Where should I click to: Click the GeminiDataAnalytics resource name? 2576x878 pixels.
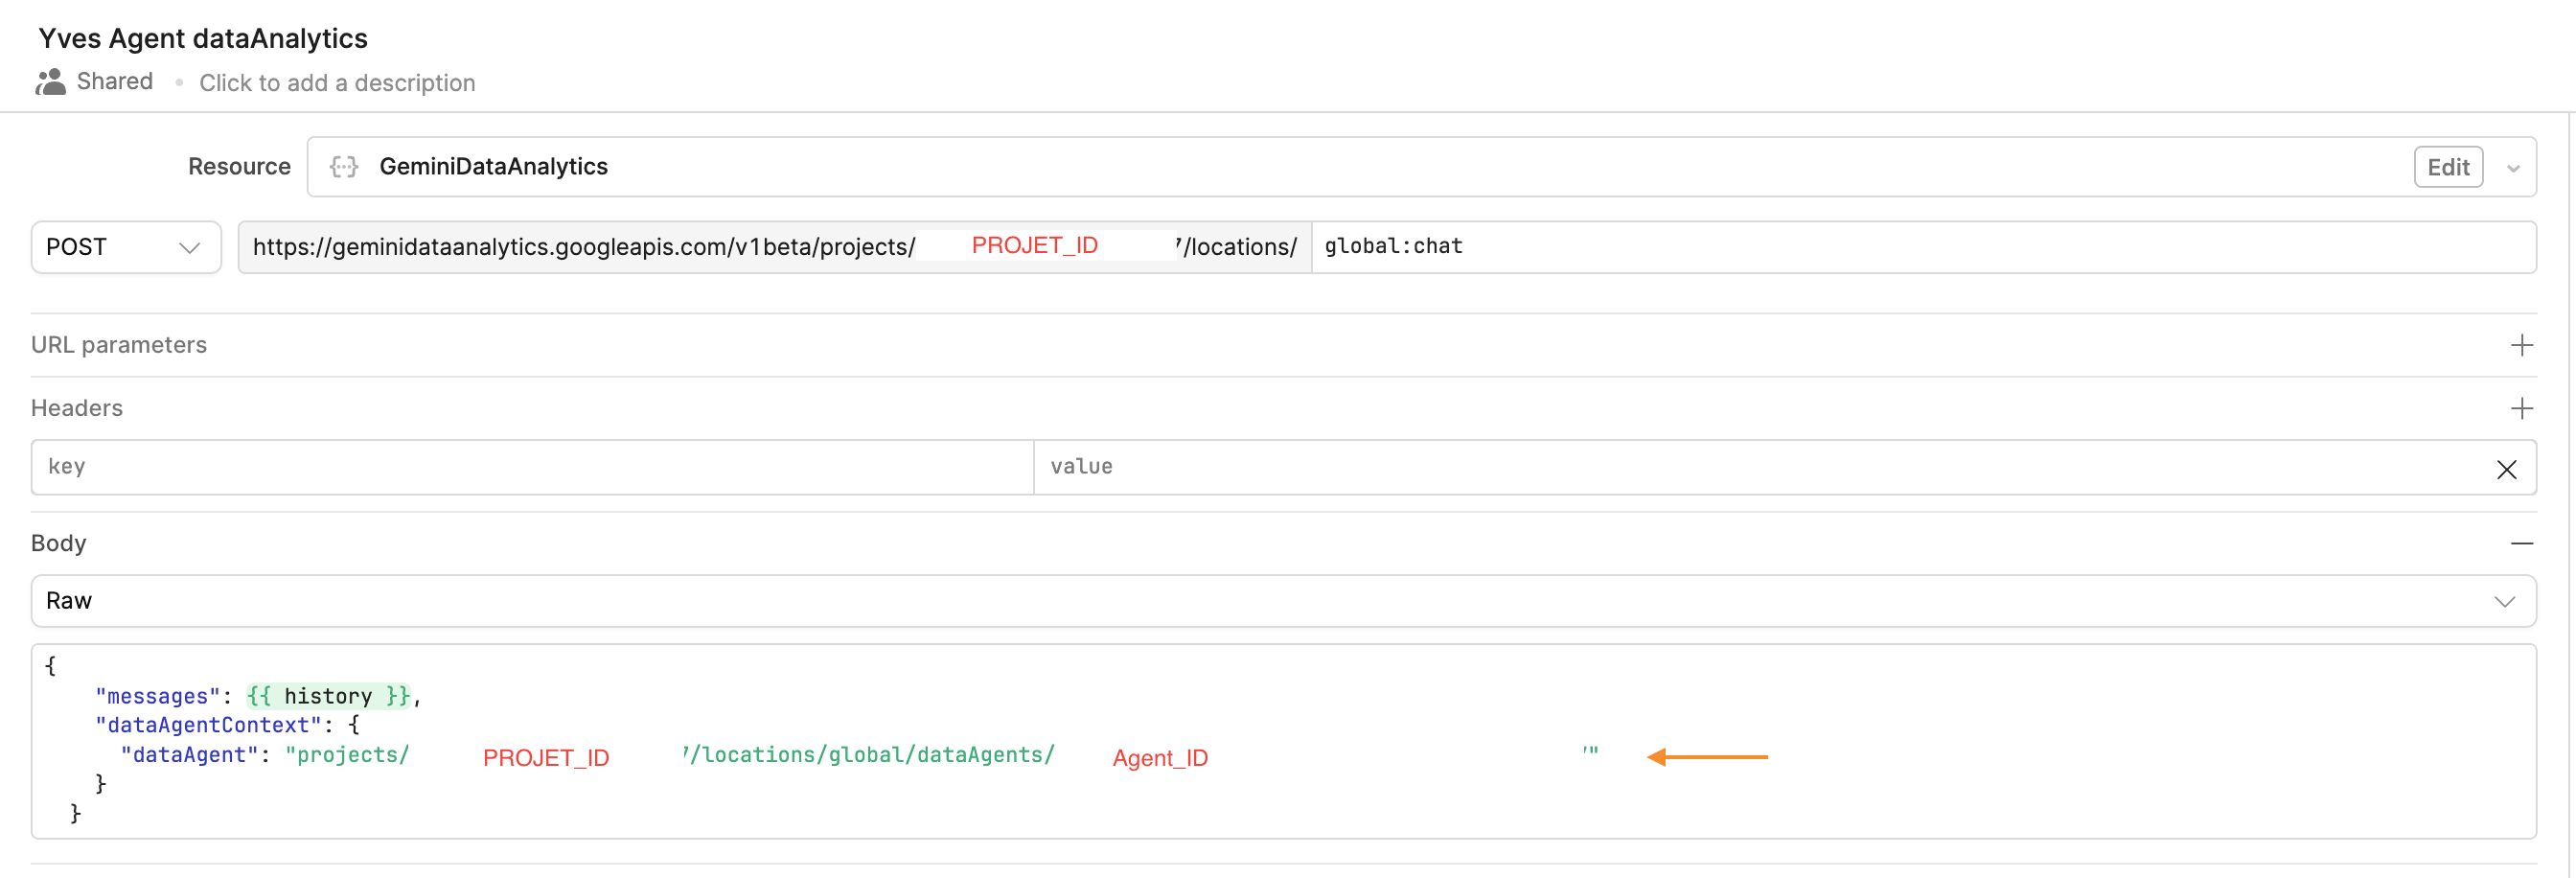[493, 167]
